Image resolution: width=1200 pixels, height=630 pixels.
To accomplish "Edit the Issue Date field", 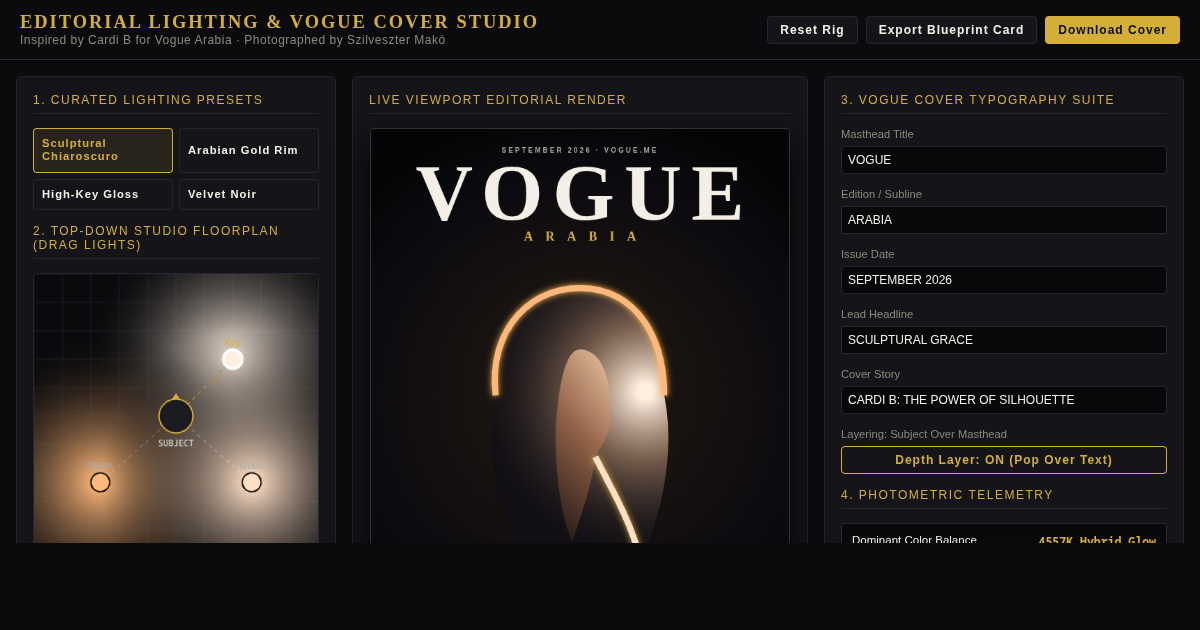I will (1004, 280).
